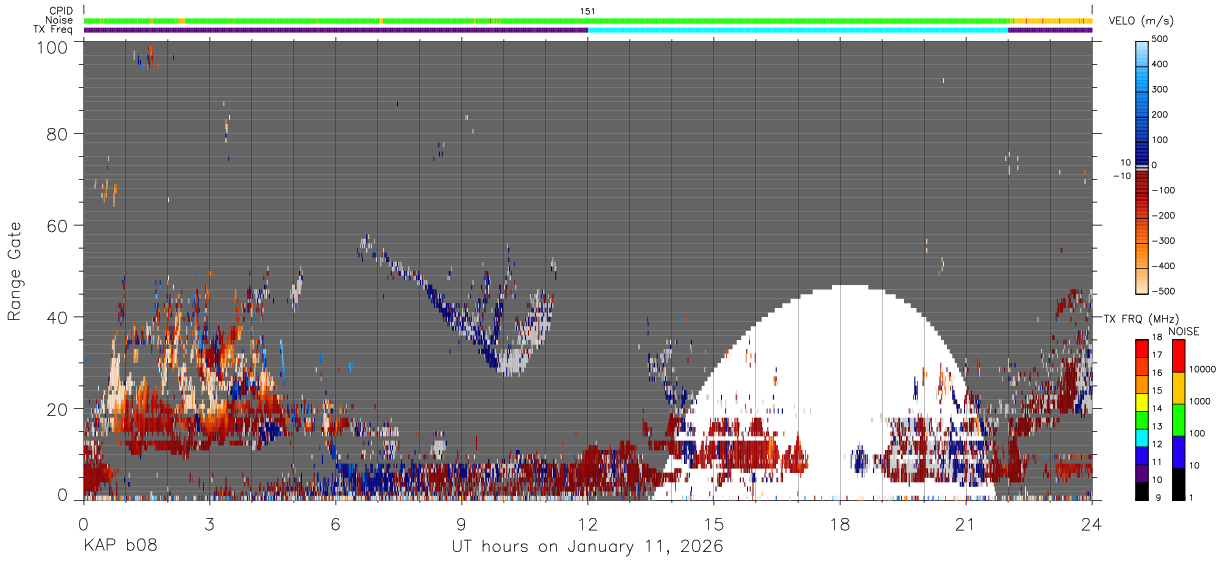The height and width of the screenshot is (567, 1228).
Task: Select the cyan segment of the TX Freq bar
Action: [x=798, y=30]
